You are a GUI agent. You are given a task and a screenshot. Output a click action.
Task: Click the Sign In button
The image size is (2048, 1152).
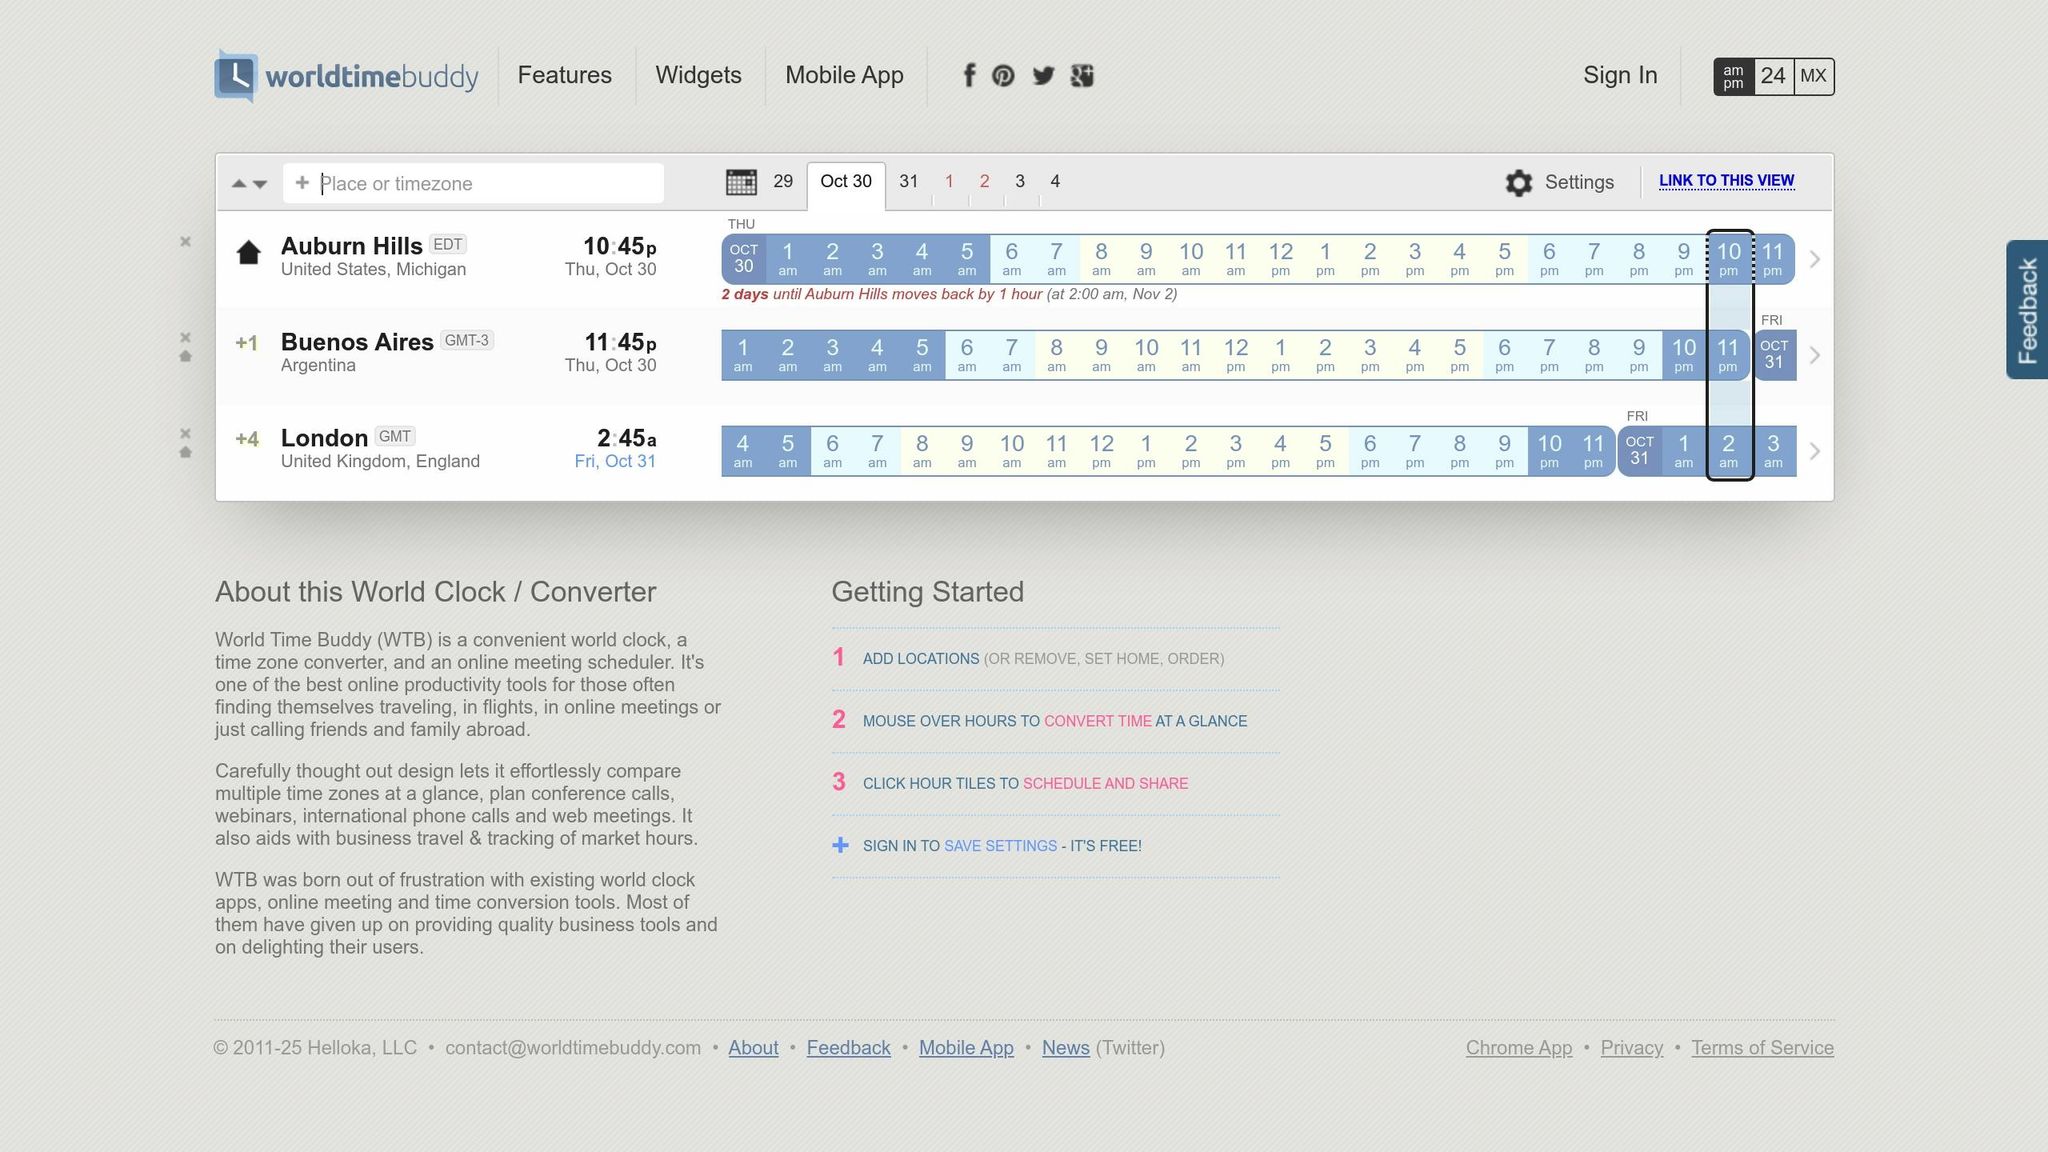(x=1619, y=76)
